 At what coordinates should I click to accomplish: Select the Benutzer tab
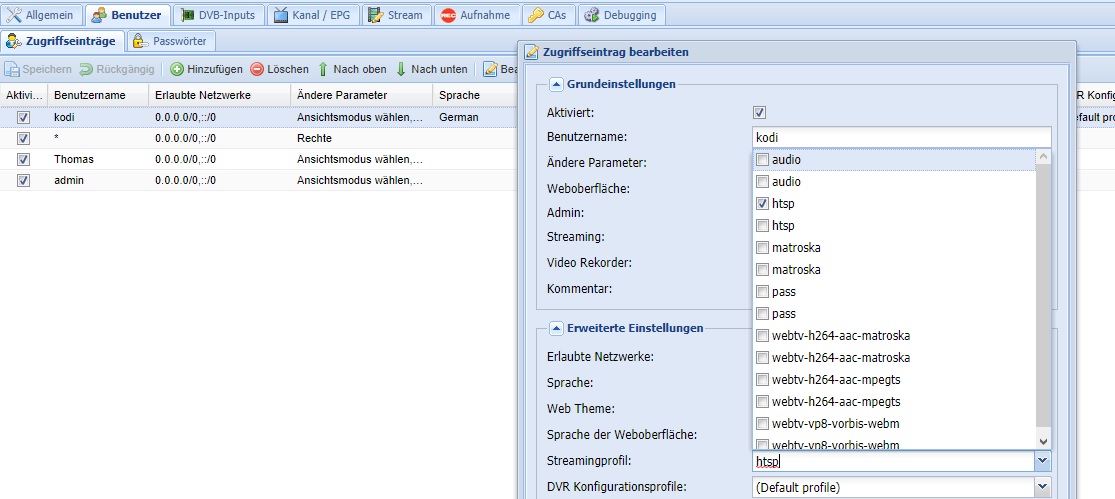click(127, 14)
